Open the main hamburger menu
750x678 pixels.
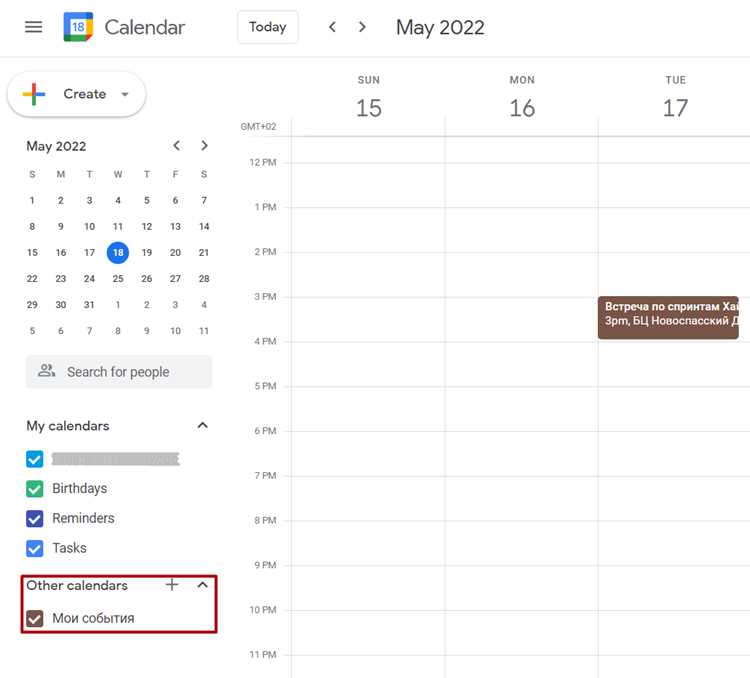point(33,27)
